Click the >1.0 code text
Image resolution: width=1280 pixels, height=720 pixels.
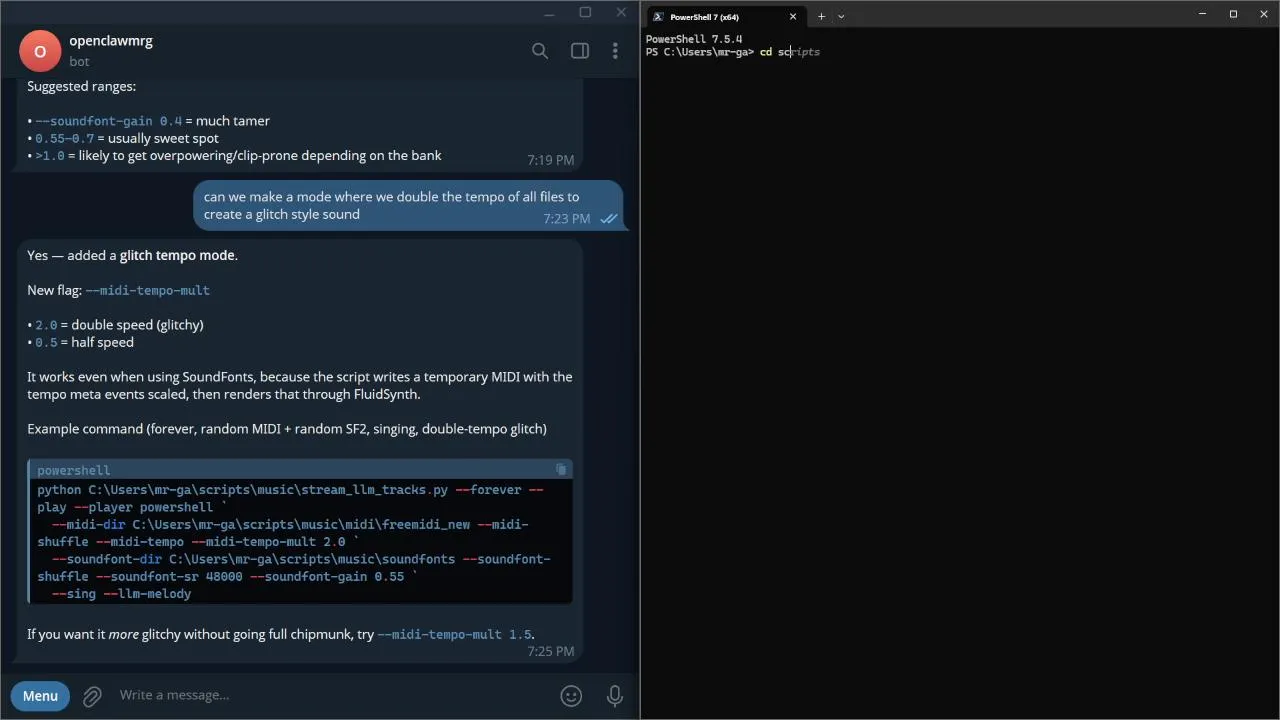pyautogui.click(x=50, y=156)
